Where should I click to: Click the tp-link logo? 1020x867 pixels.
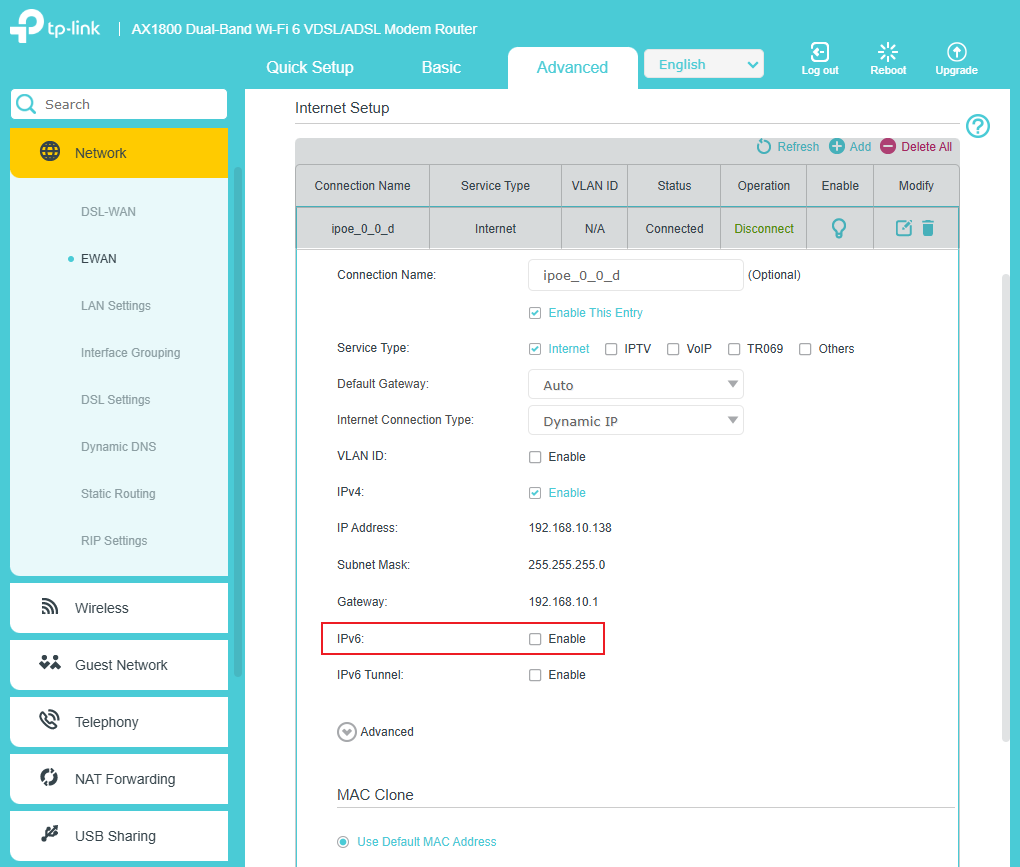pos(53,27)
